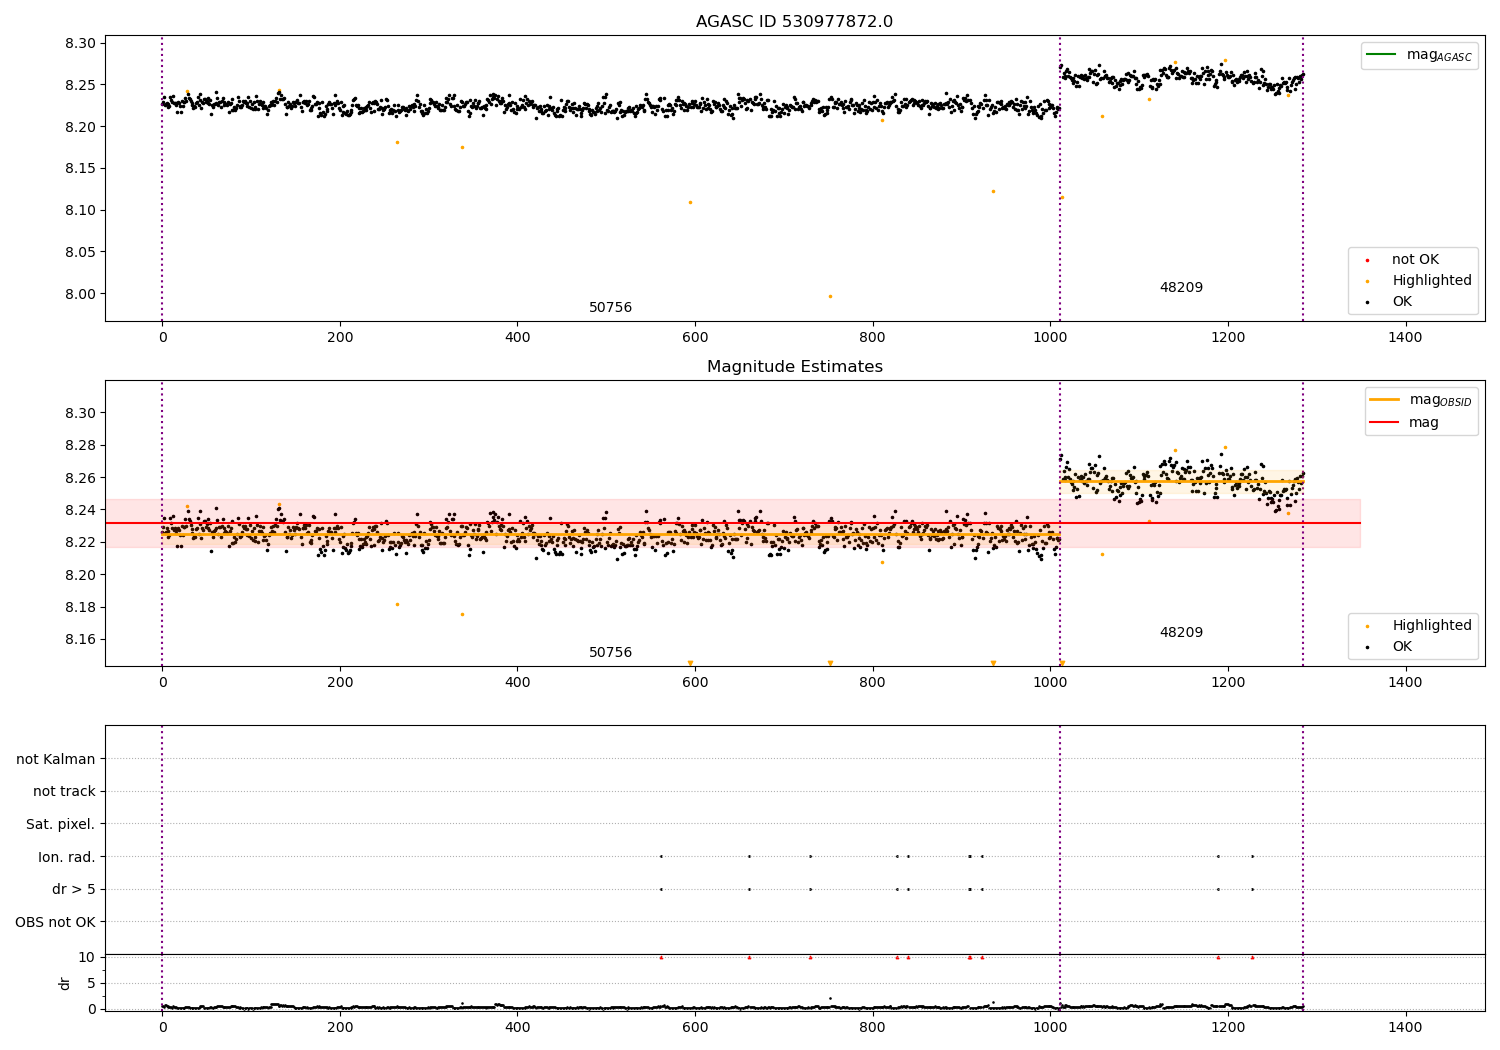The height and width of the screenshot is (1050, 1500).
Task: Click the '8.16' y-tick in Magnitude Estimates plot
Action: click(80, 640)
